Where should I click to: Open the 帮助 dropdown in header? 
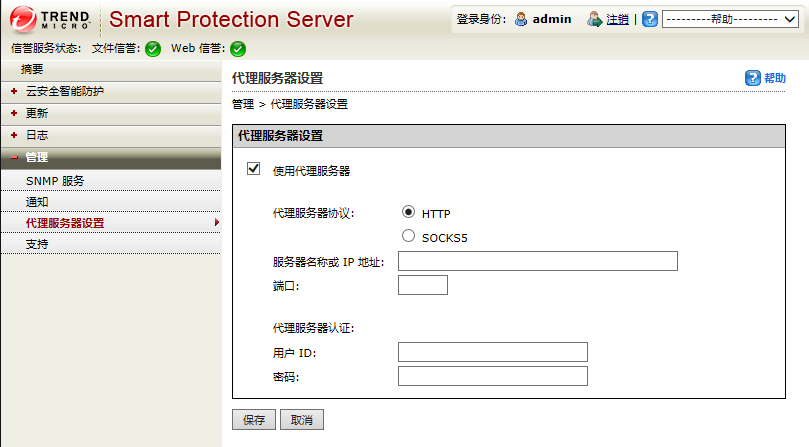pyautogui.click(x=733, y=19)
